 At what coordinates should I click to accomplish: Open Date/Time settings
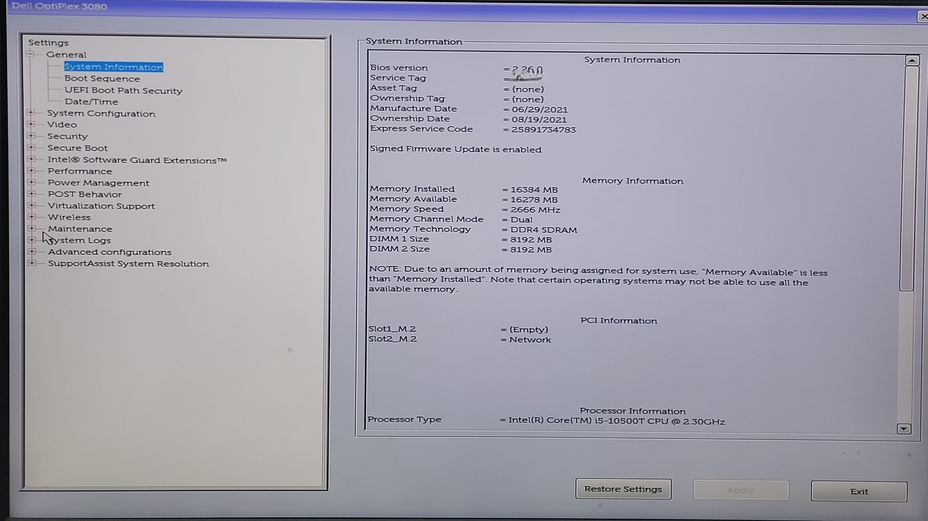pos(91,101)
